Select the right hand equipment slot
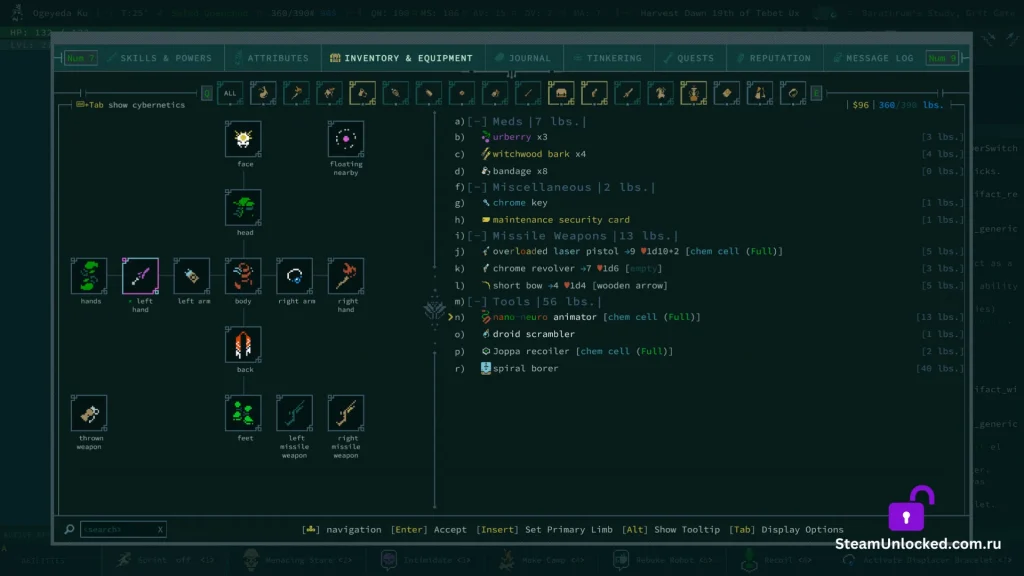Screen dimensions: 1024x576 [x=345, y=276]
